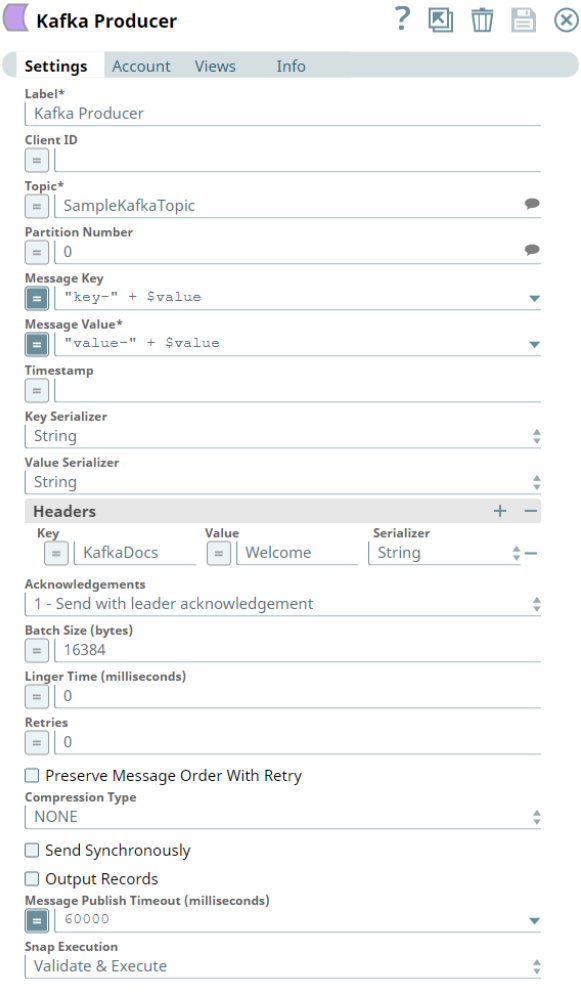Image resolution: width=581 pixels, height=992 pixels.
Task: Open the Views tab
Action: (215, 66)
